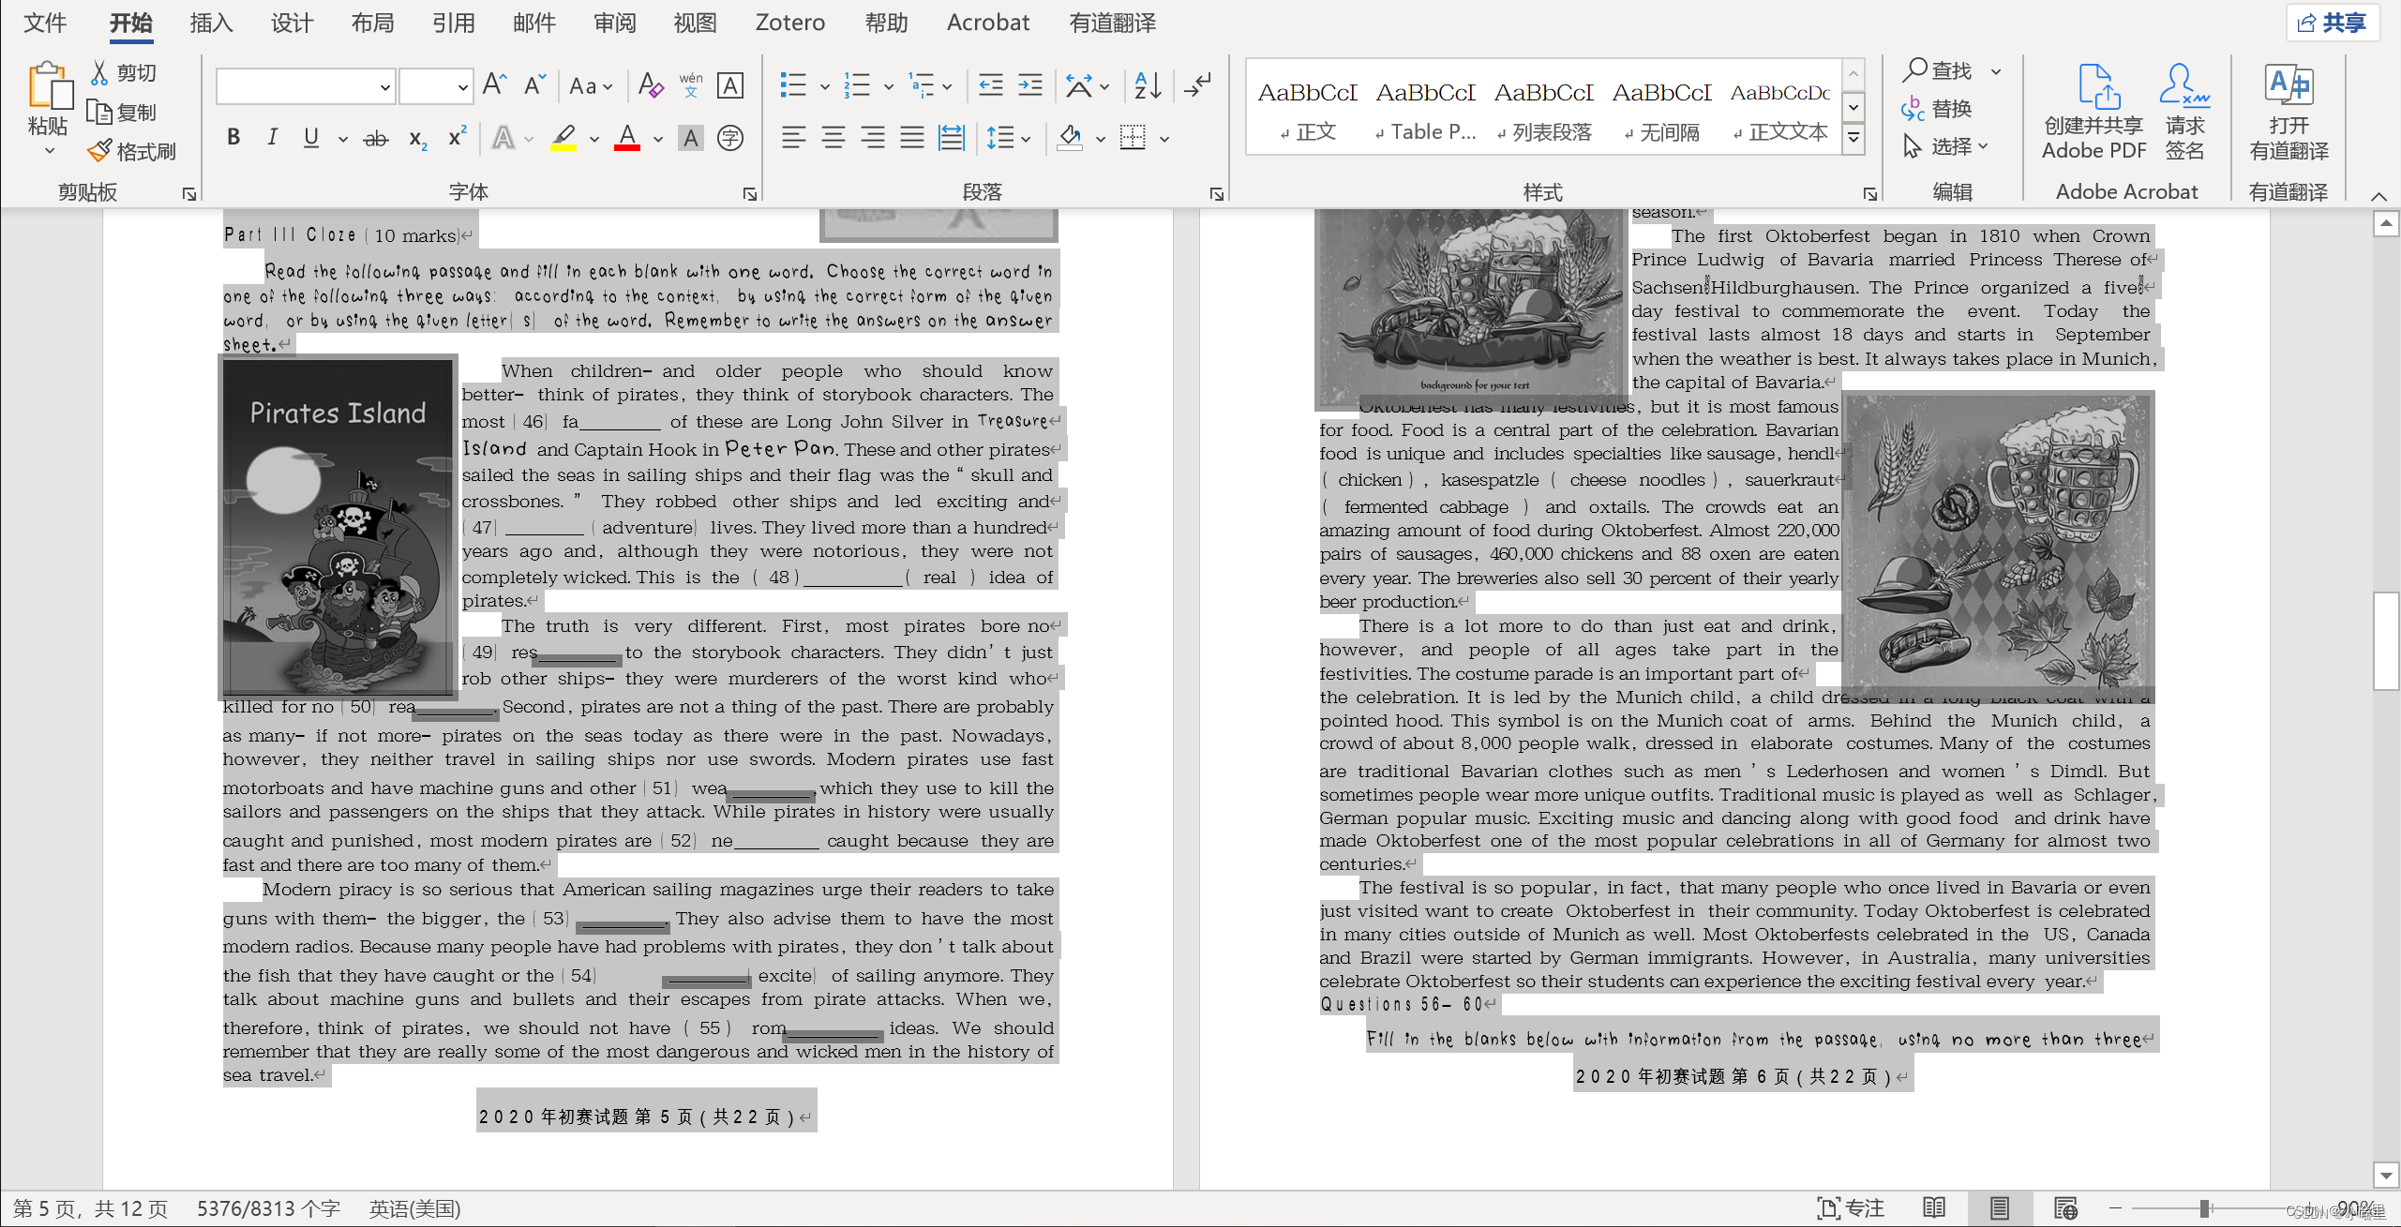Click the yellow text highlight color

(564, 138)
